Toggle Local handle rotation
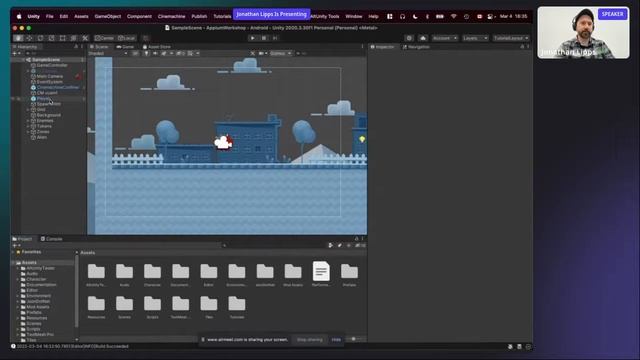This screenshot has width=640, height=360. coord(127,38)
